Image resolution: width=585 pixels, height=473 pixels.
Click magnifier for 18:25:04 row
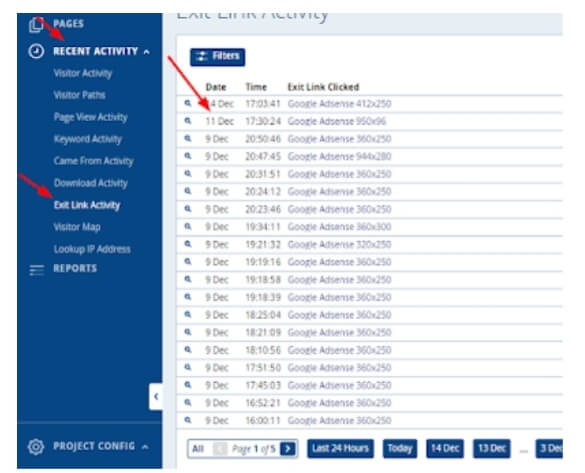pyautogui.click(x=188, y=314)
